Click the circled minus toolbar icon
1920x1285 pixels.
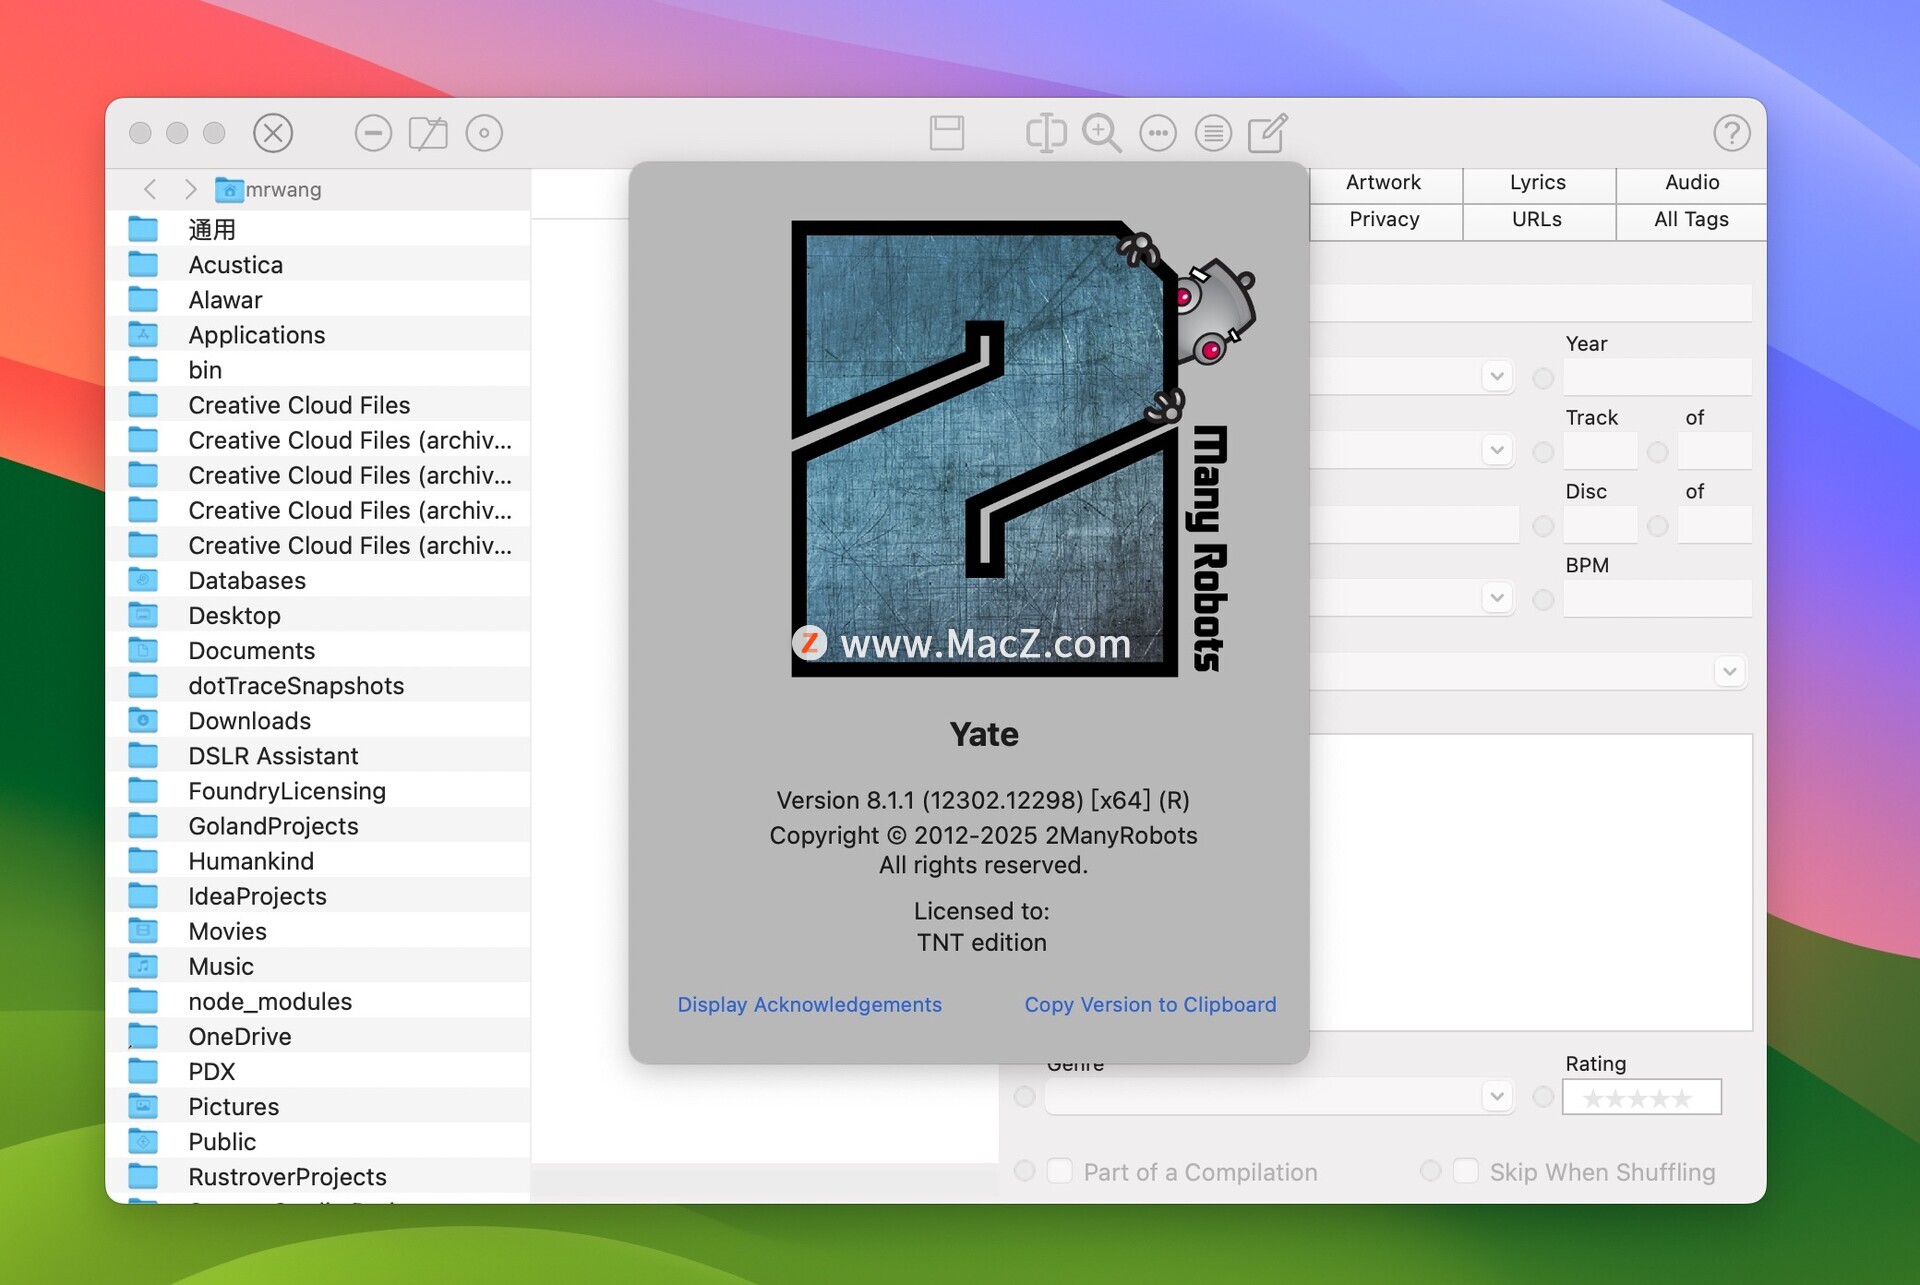pyautogui.click(x=373, y=133)
